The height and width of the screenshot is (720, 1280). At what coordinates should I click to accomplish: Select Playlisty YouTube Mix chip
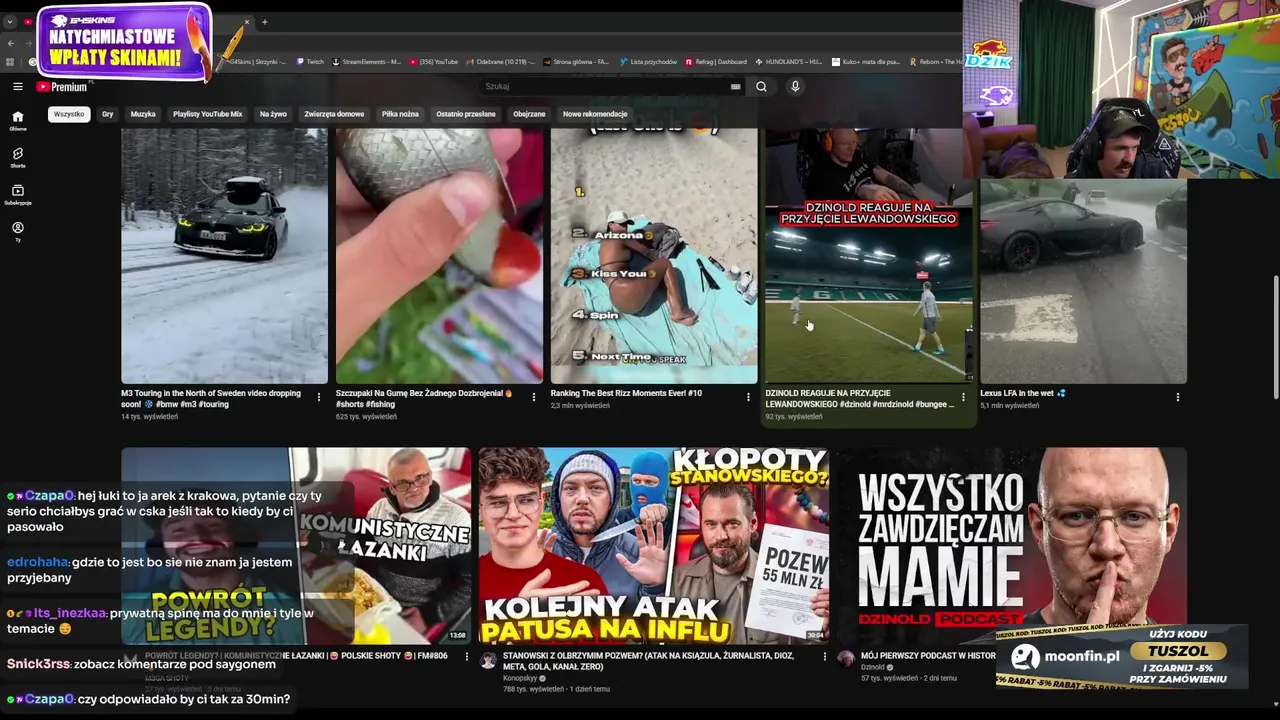coord(207,114)
